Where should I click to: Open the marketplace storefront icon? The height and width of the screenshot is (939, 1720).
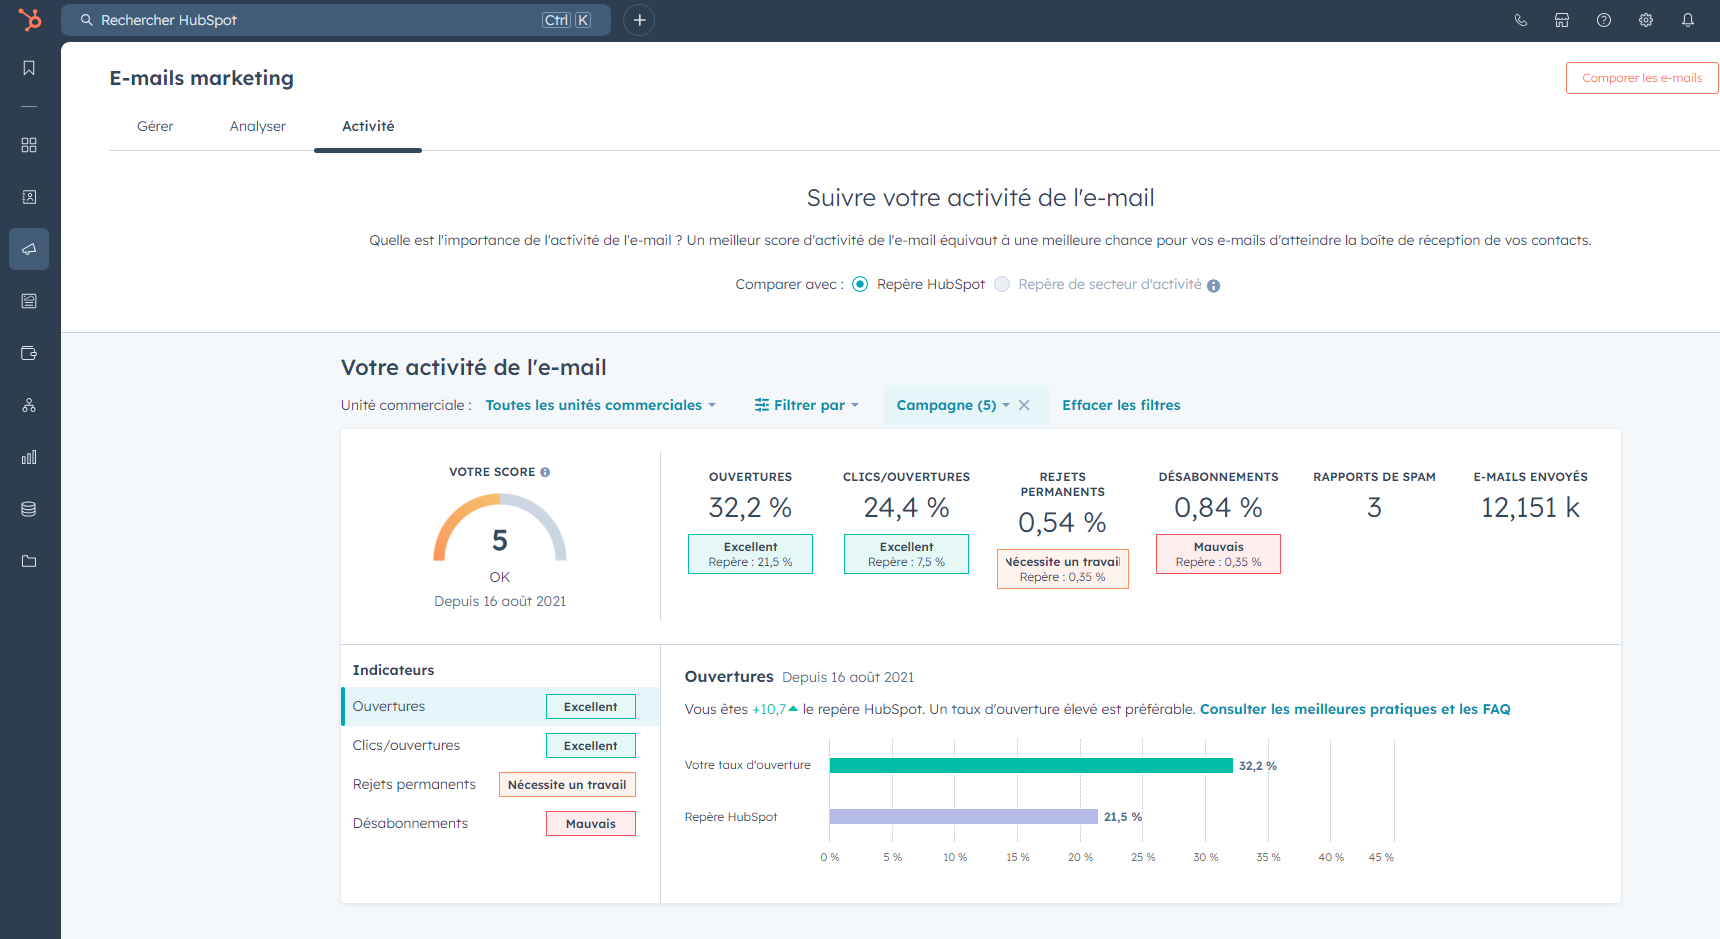tap(1562, 20)
